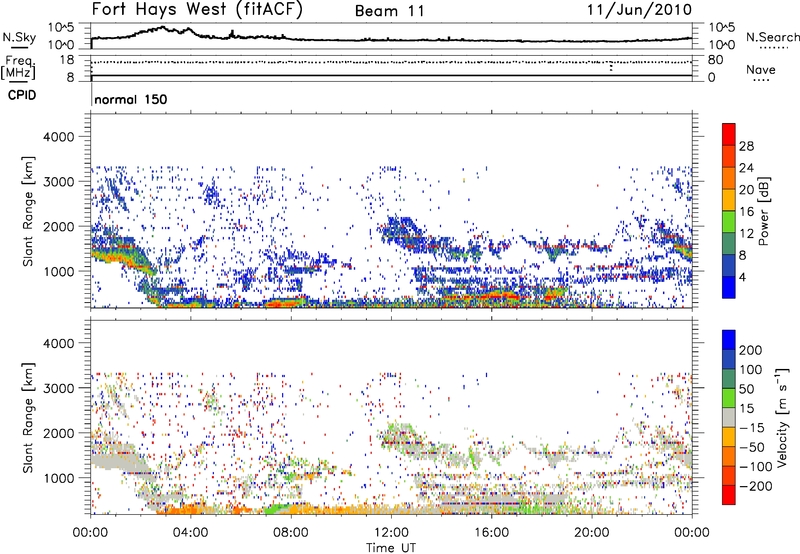Image resolution: width=800 pixels, height=554 pixels.
Task: Click the N.Search legend label
Action: click(772, 37)
